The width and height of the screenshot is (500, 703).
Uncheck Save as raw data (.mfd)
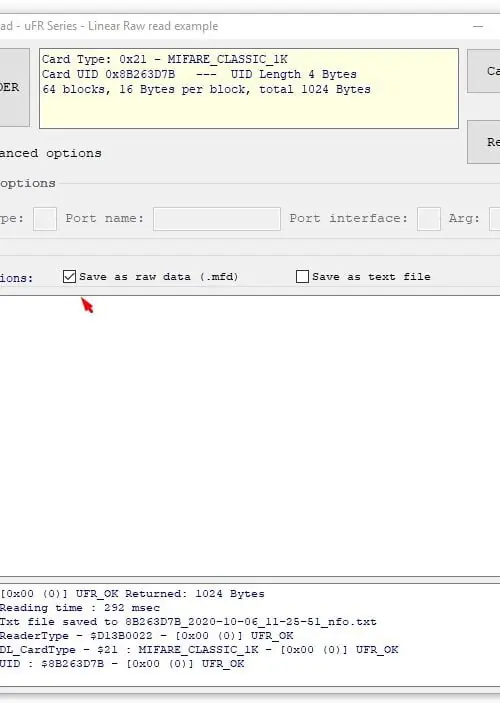pyautogui.click(x=69, y=277)
